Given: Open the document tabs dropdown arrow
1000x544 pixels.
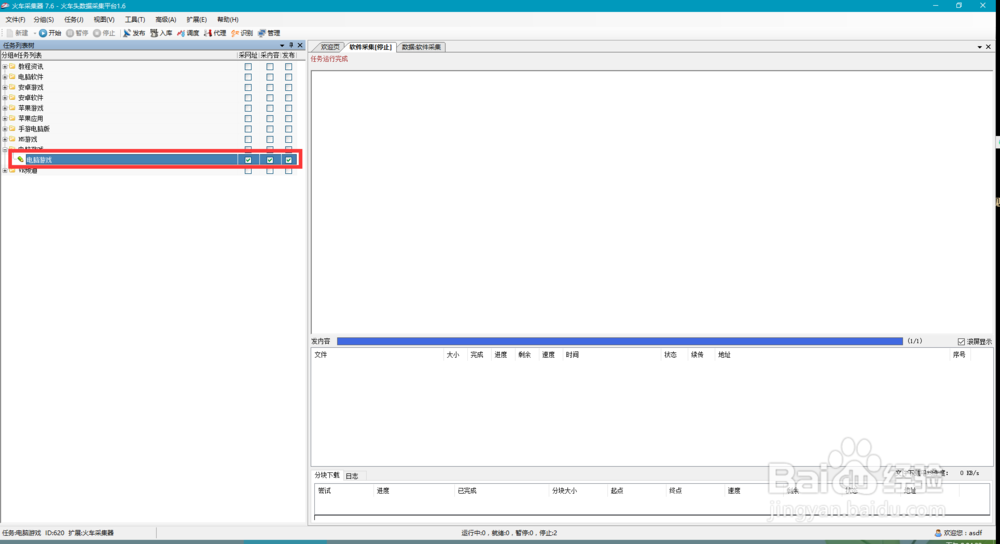Looking at the screenshot, I should coord(980,47).
